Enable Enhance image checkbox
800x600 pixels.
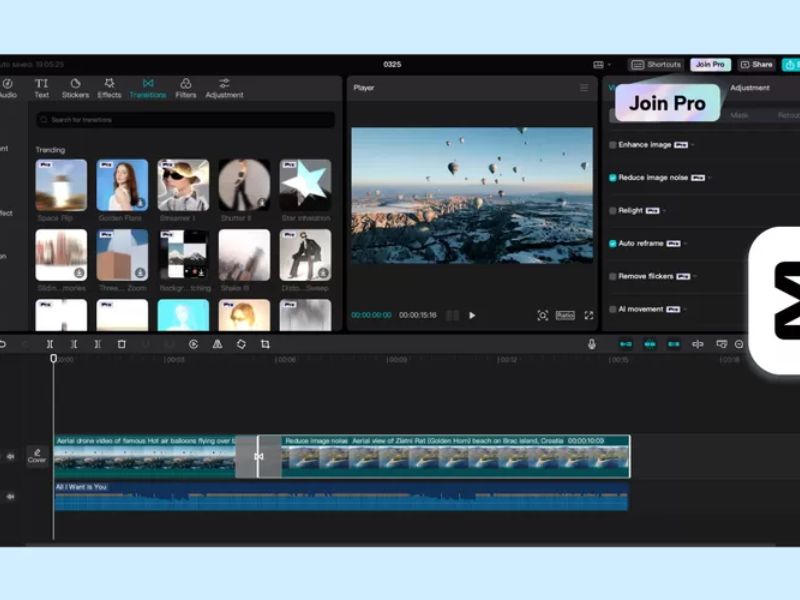tap(613, 145)
